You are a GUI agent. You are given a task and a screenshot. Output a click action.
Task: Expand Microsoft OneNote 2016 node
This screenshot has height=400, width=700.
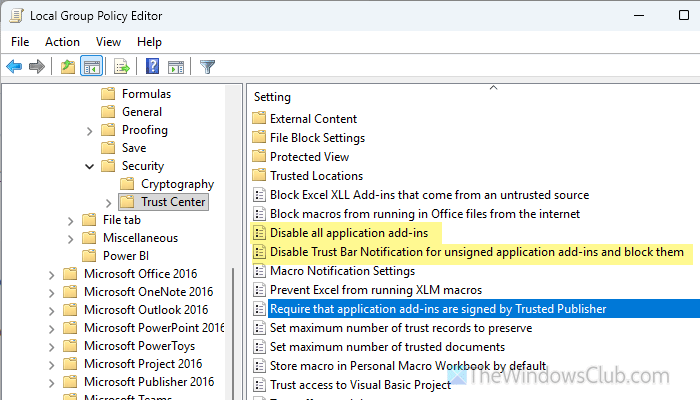pyautogui.click(x=51, y=293)
